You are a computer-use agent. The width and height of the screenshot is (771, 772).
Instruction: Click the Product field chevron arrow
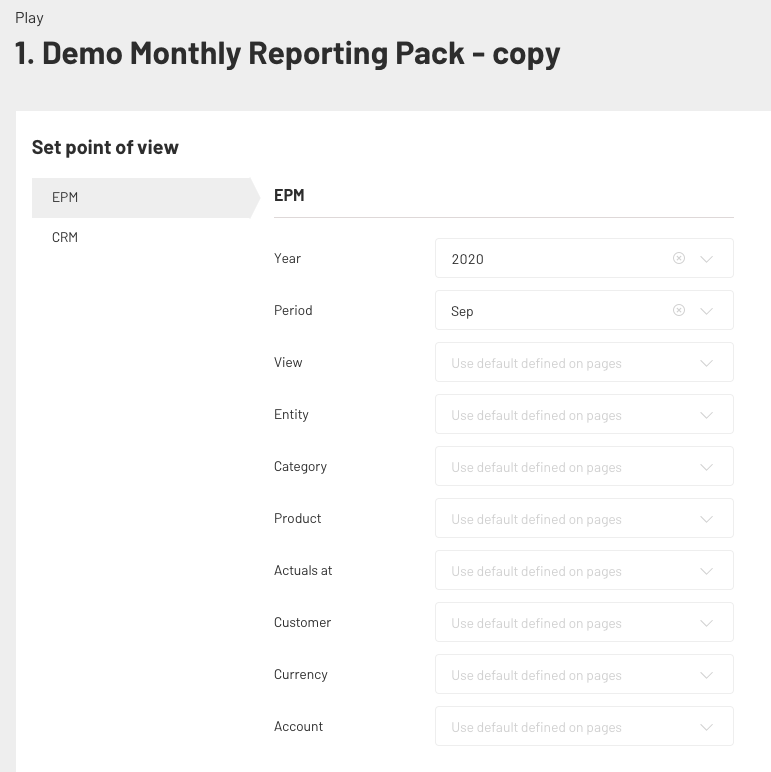point(707,519)
